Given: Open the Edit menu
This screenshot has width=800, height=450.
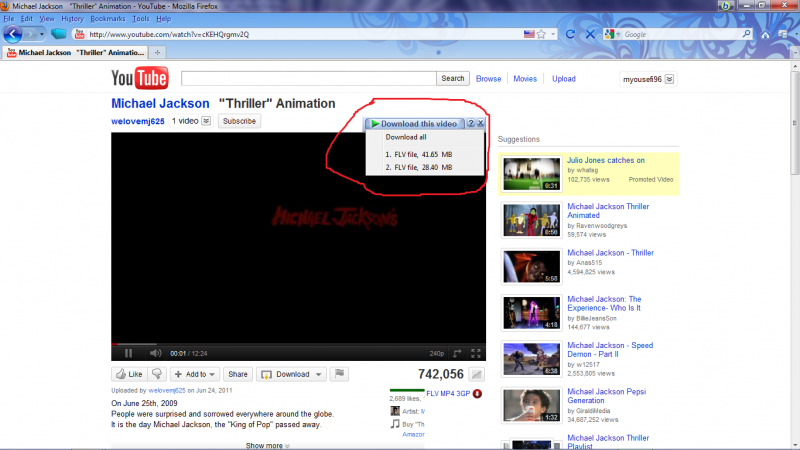Looking at the screenshot, I should (27, 18).
